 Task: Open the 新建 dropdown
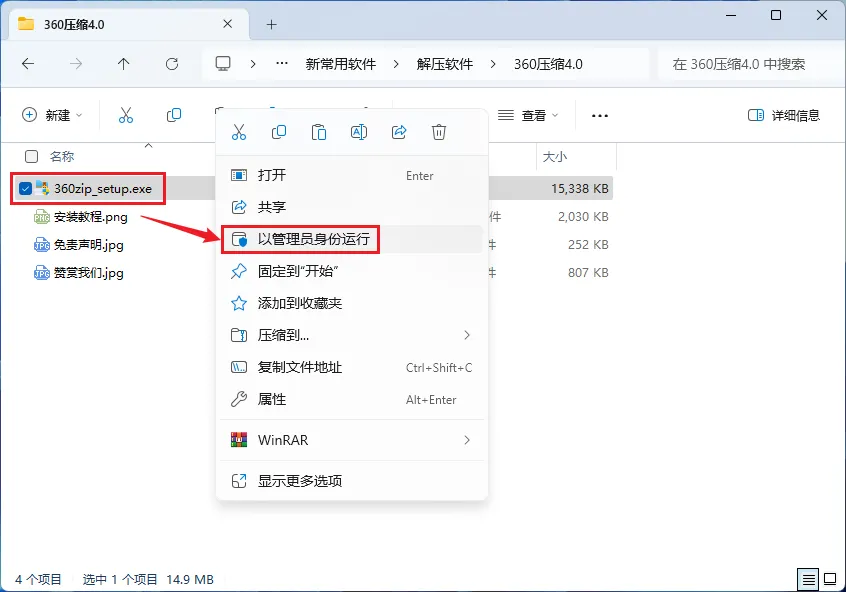(x=52, y=115)
